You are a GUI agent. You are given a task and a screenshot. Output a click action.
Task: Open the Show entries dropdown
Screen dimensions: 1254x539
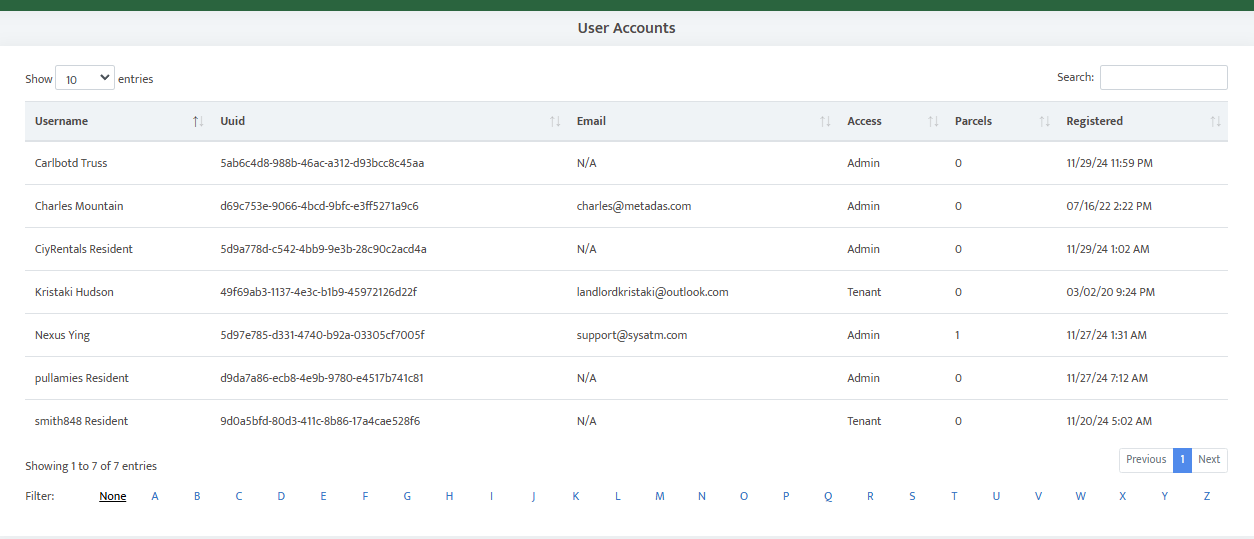(x=85, y=78)
